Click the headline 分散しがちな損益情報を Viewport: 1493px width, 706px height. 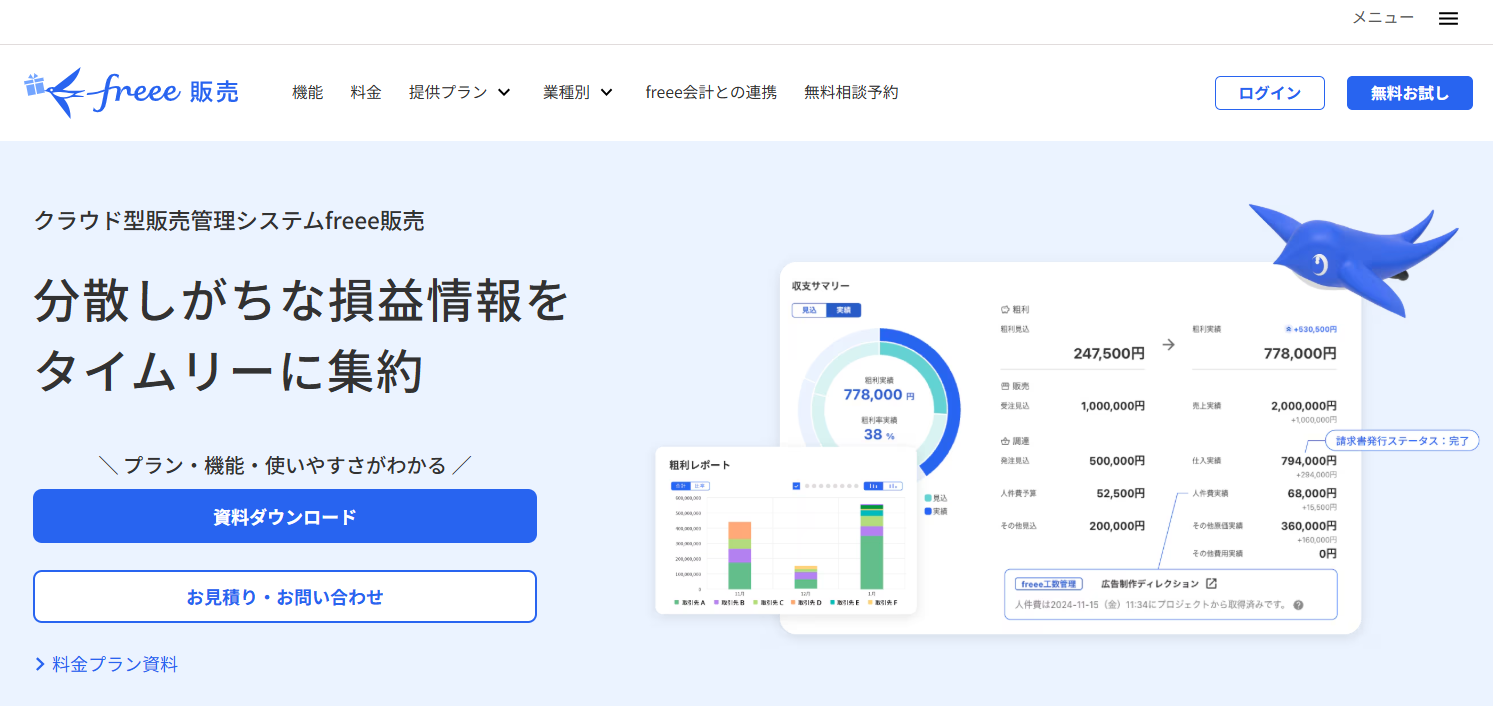[x=301, y=299]
